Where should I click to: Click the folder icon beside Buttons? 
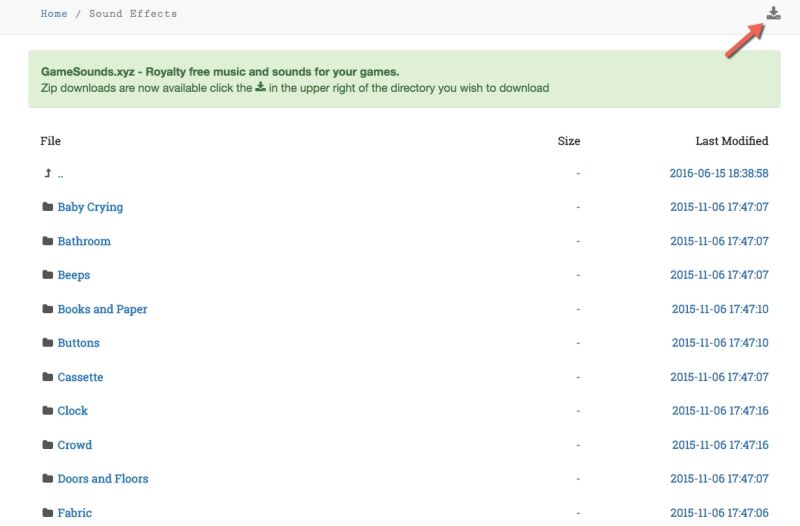click(47, 342)
